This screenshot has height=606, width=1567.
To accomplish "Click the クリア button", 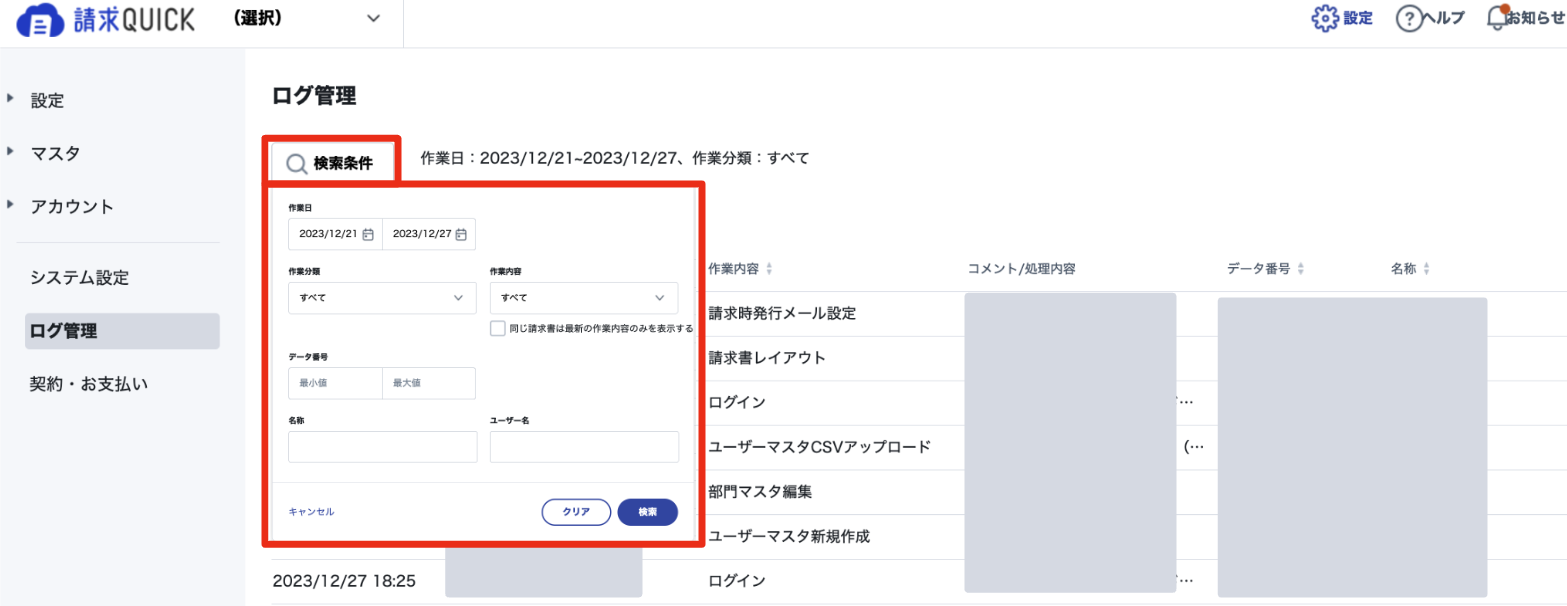I will click(x=576, y=512).
